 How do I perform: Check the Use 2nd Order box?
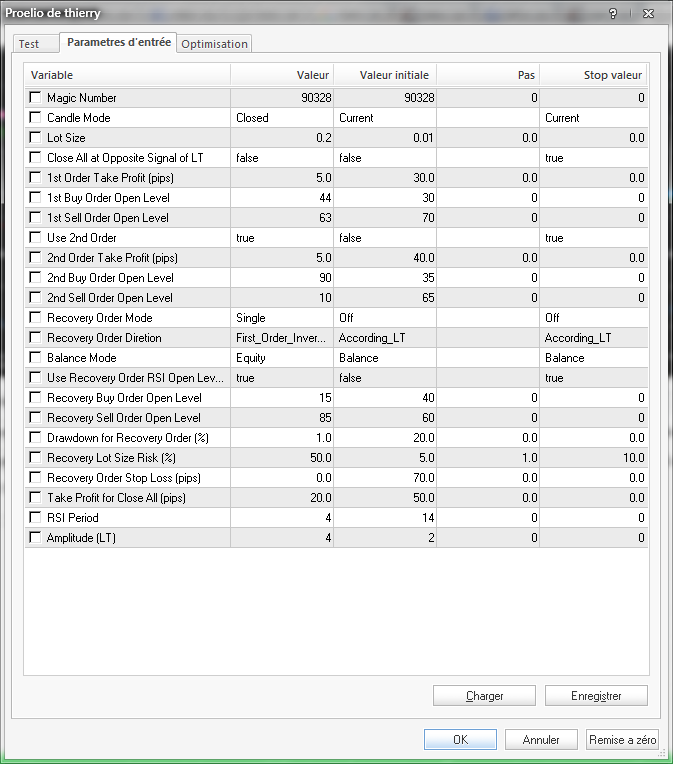(35, 237)
